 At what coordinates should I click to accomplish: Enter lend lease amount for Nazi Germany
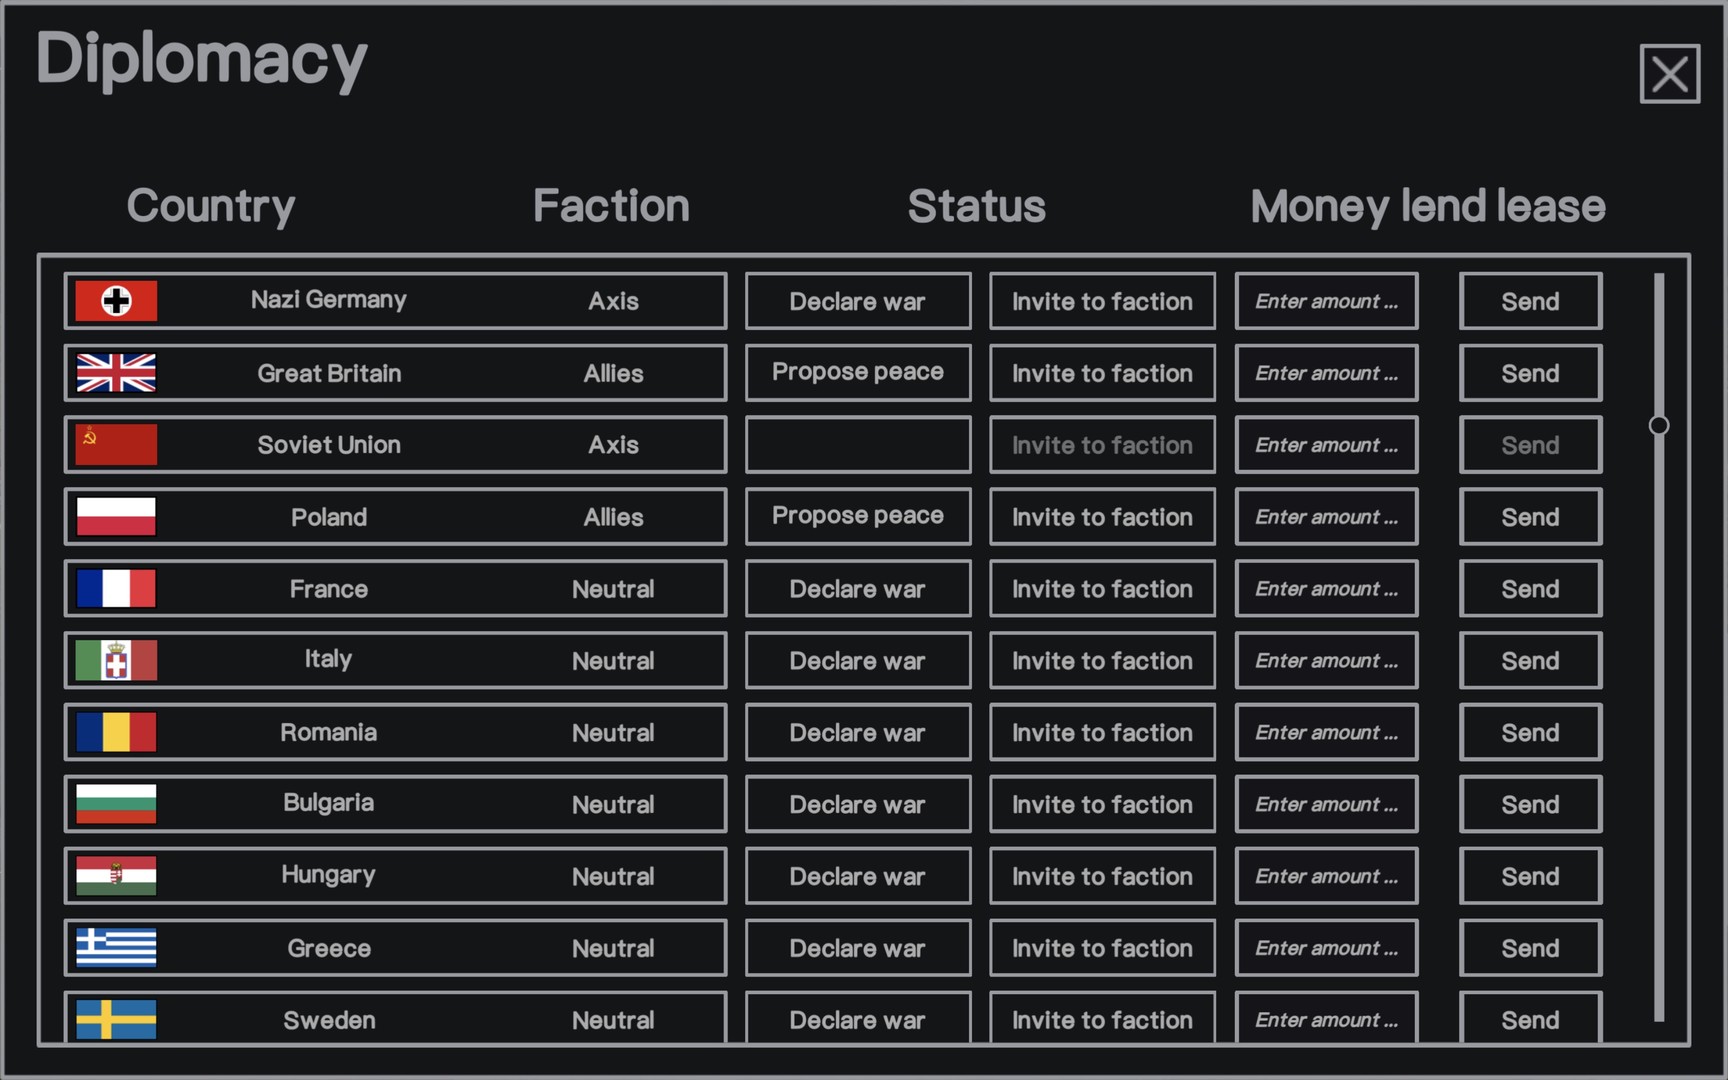1326,301
